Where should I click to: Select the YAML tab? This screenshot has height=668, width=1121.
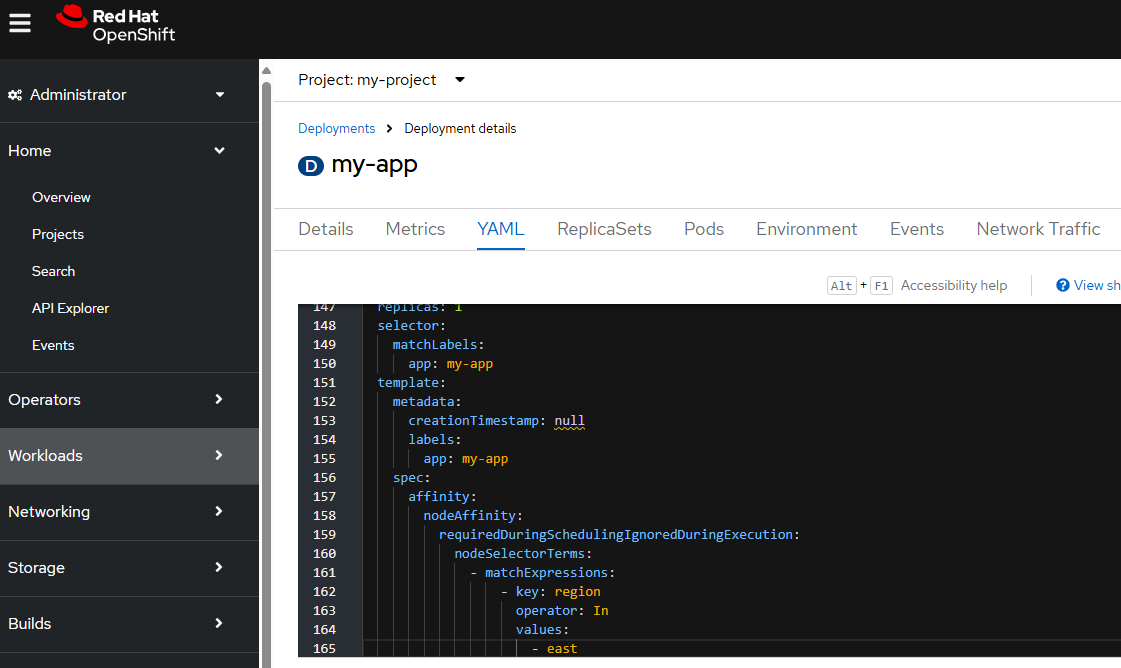coord(500,229)
